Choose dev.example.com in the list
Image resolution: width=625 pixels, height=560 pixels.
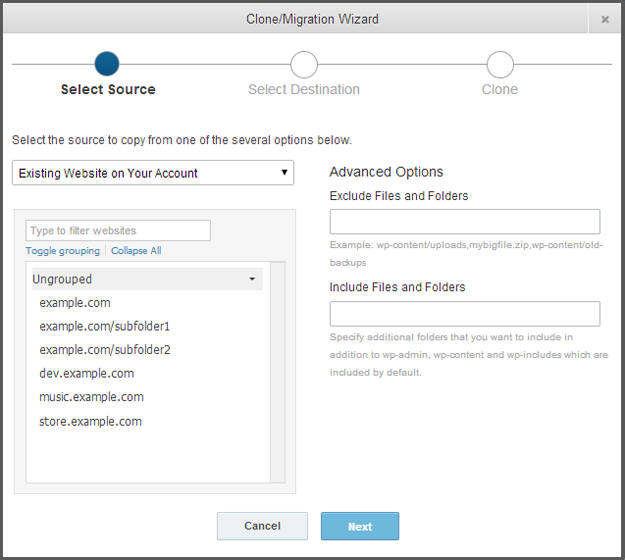(86, 374)
